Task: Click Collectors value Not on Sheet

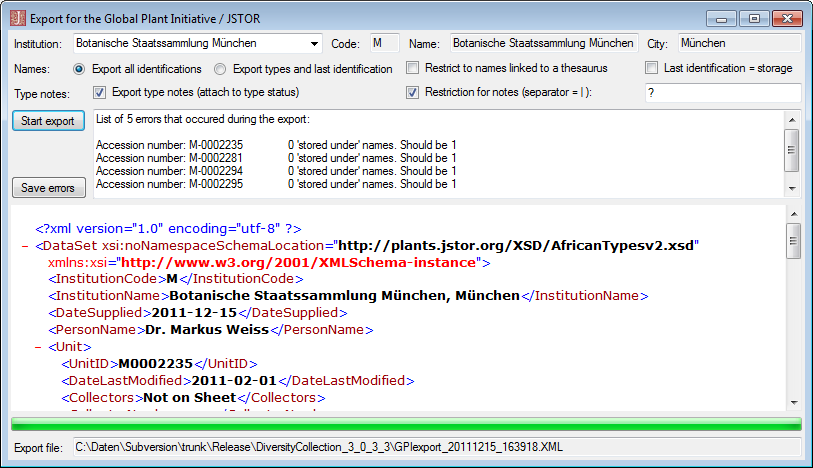Action: coord(189,398)
